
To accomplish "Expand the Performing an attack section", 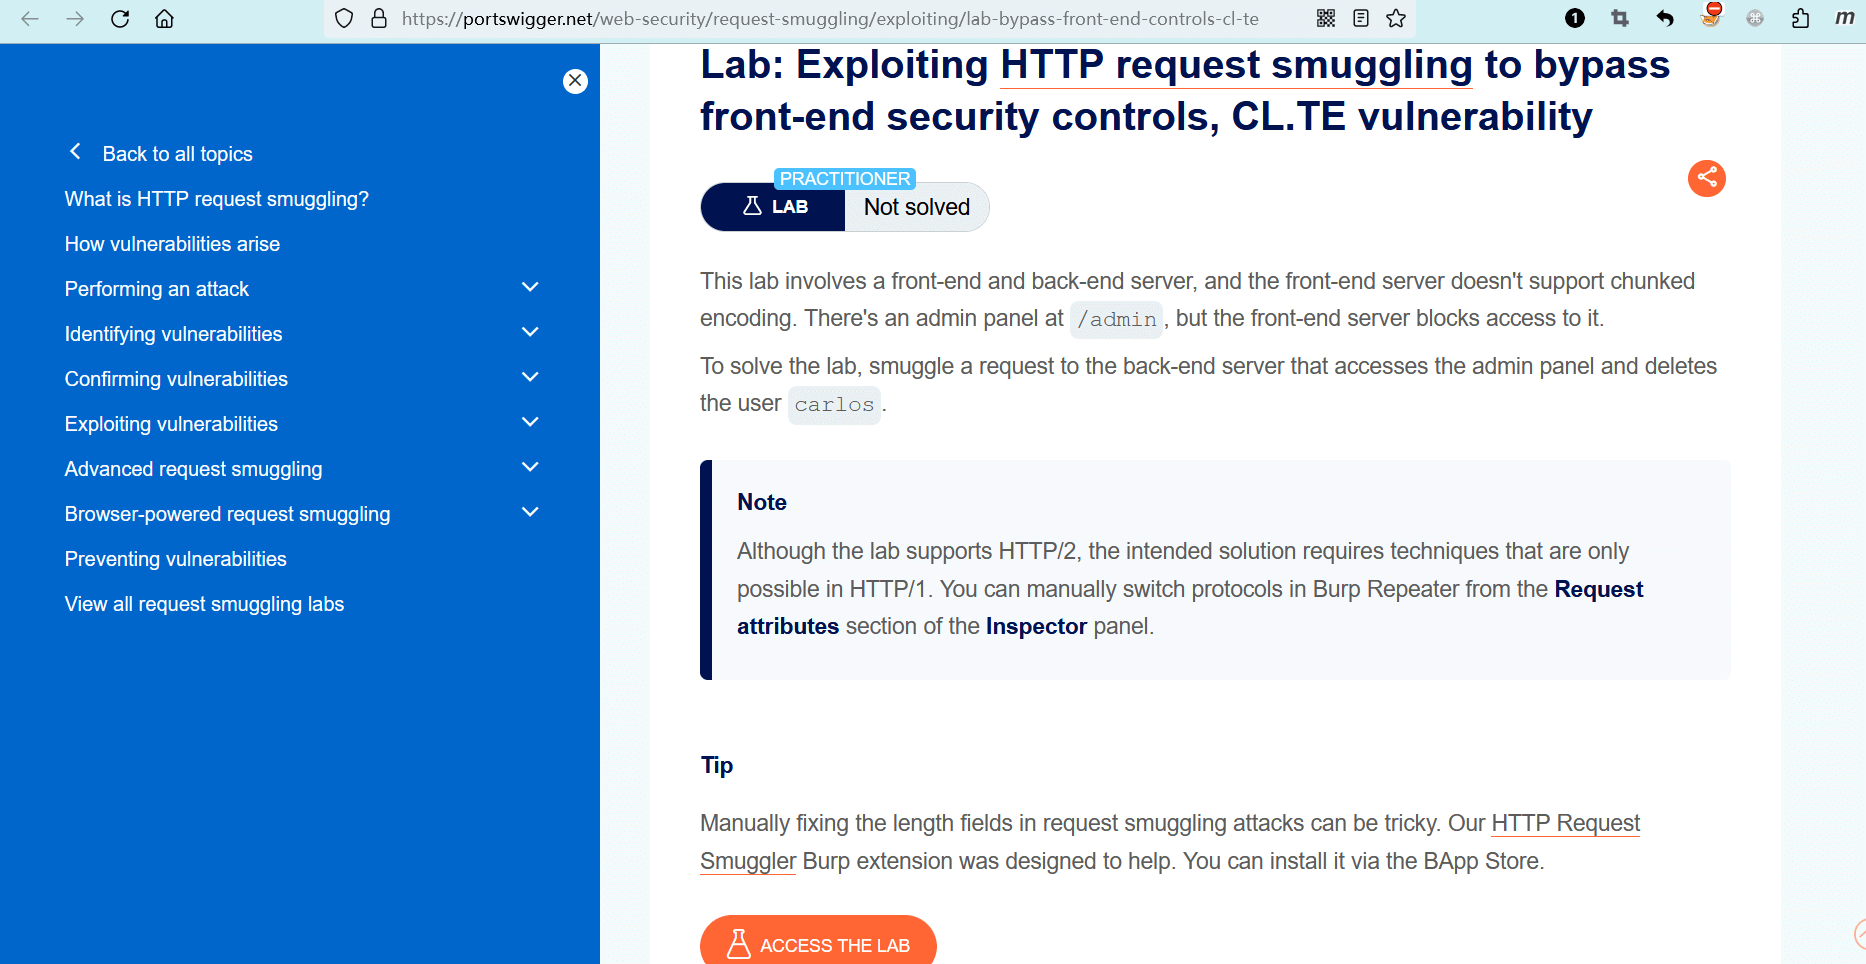I will pos(530,288).
